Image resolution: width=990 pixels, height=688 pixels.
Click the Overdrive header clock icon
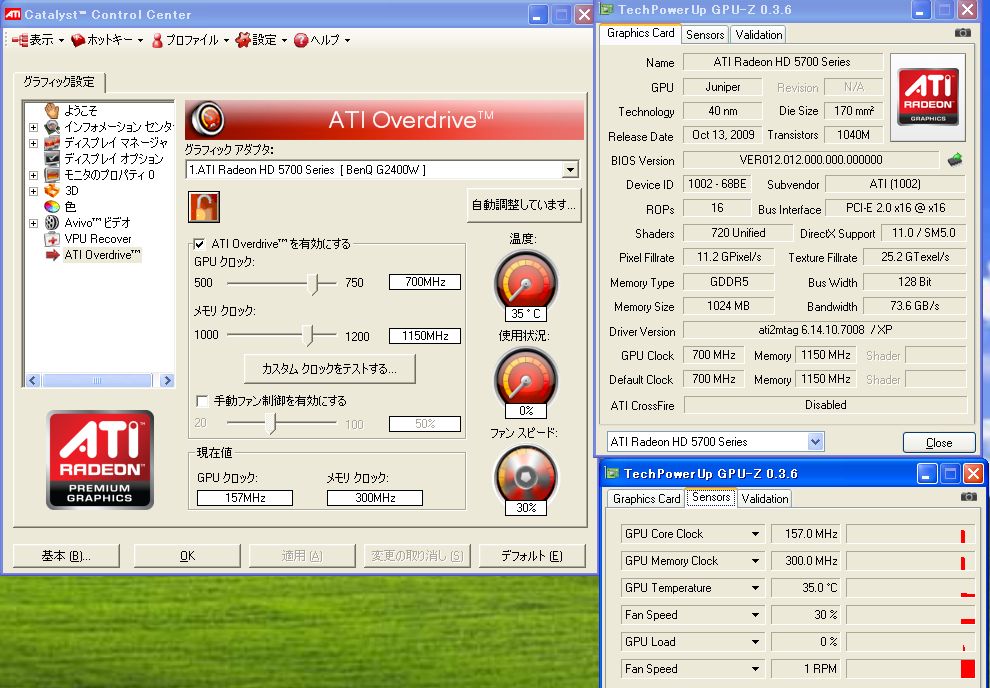pos(207,119)
